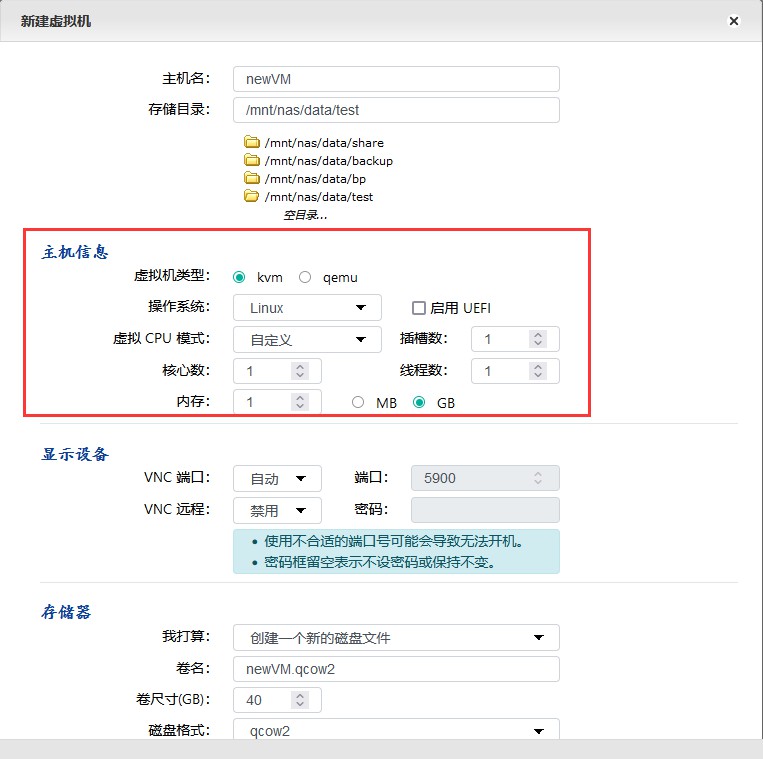763x759 pixels.
Task: Open the 我打算 disk creation dropdown
Action: tap(396, 637)
